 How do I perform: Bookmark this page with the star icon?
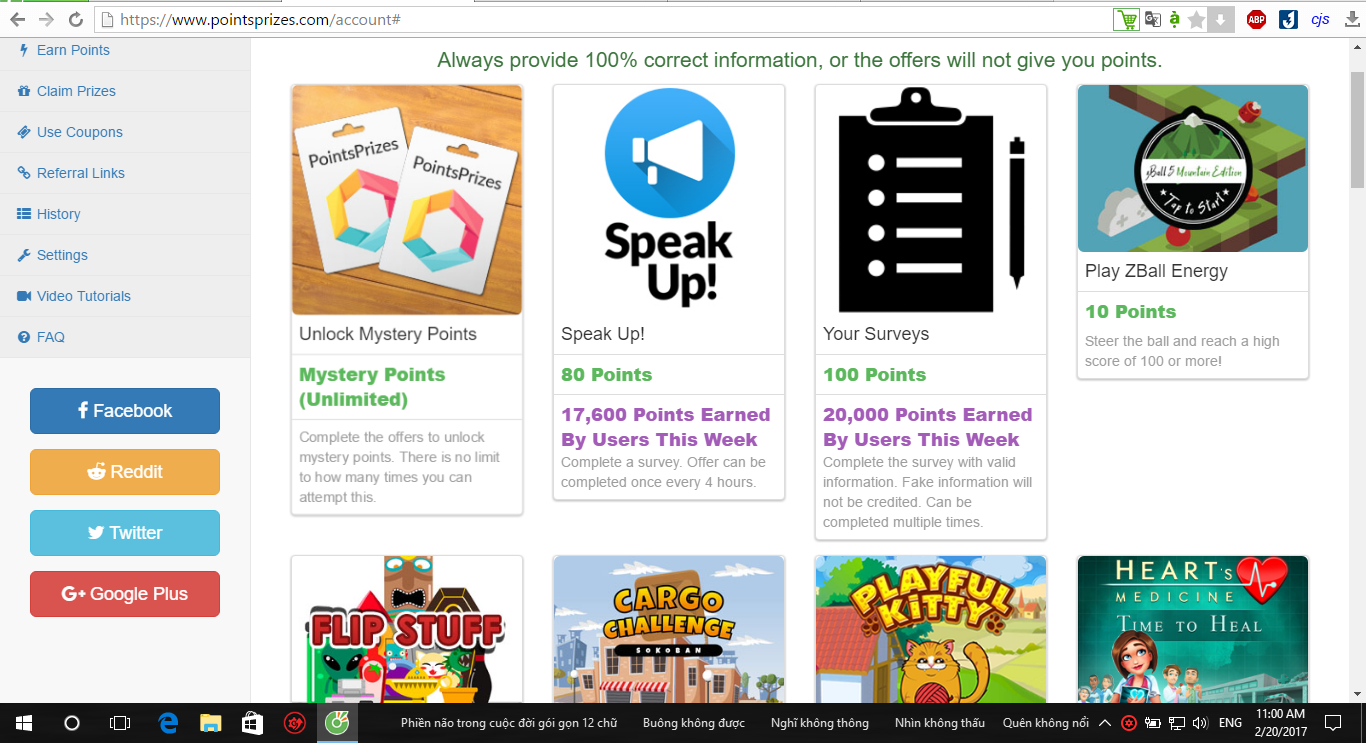click(1197, 19)
